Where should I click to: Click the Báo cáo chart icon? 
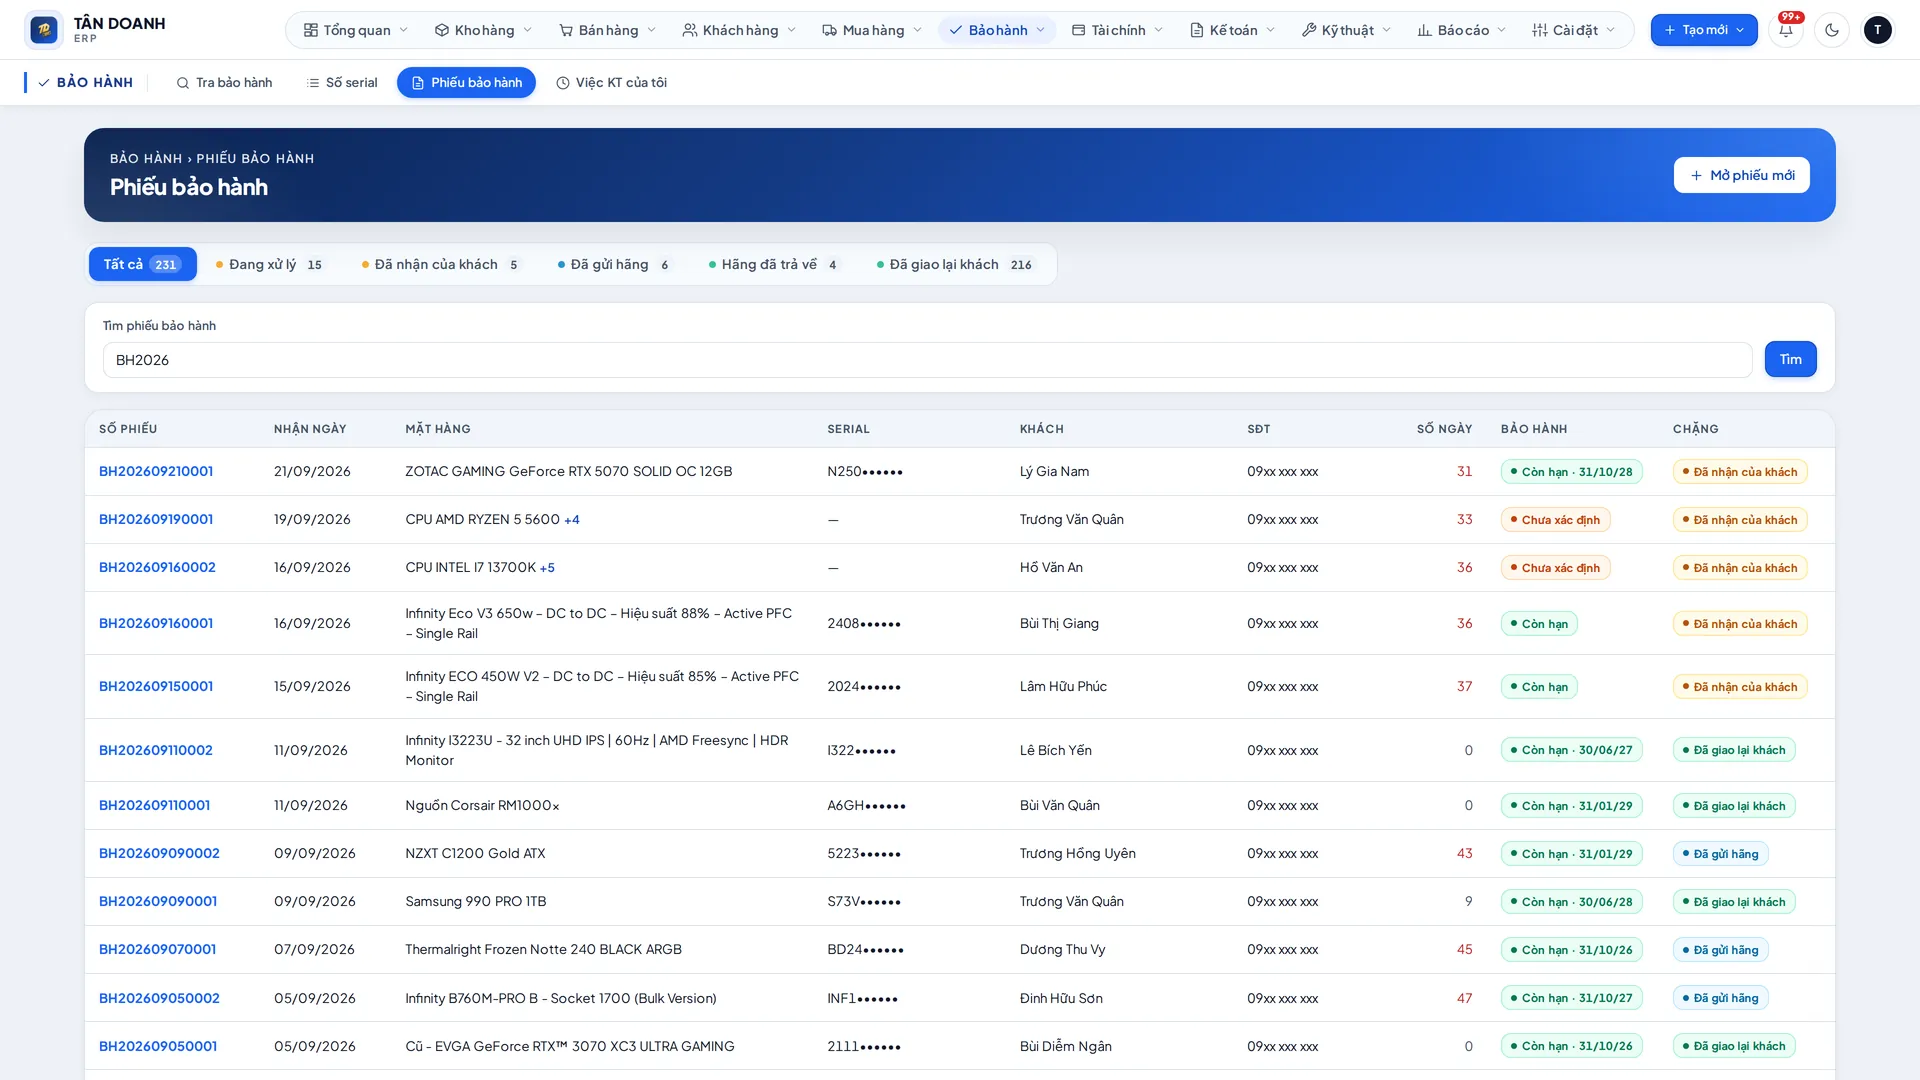click(x=1425, y=30)
